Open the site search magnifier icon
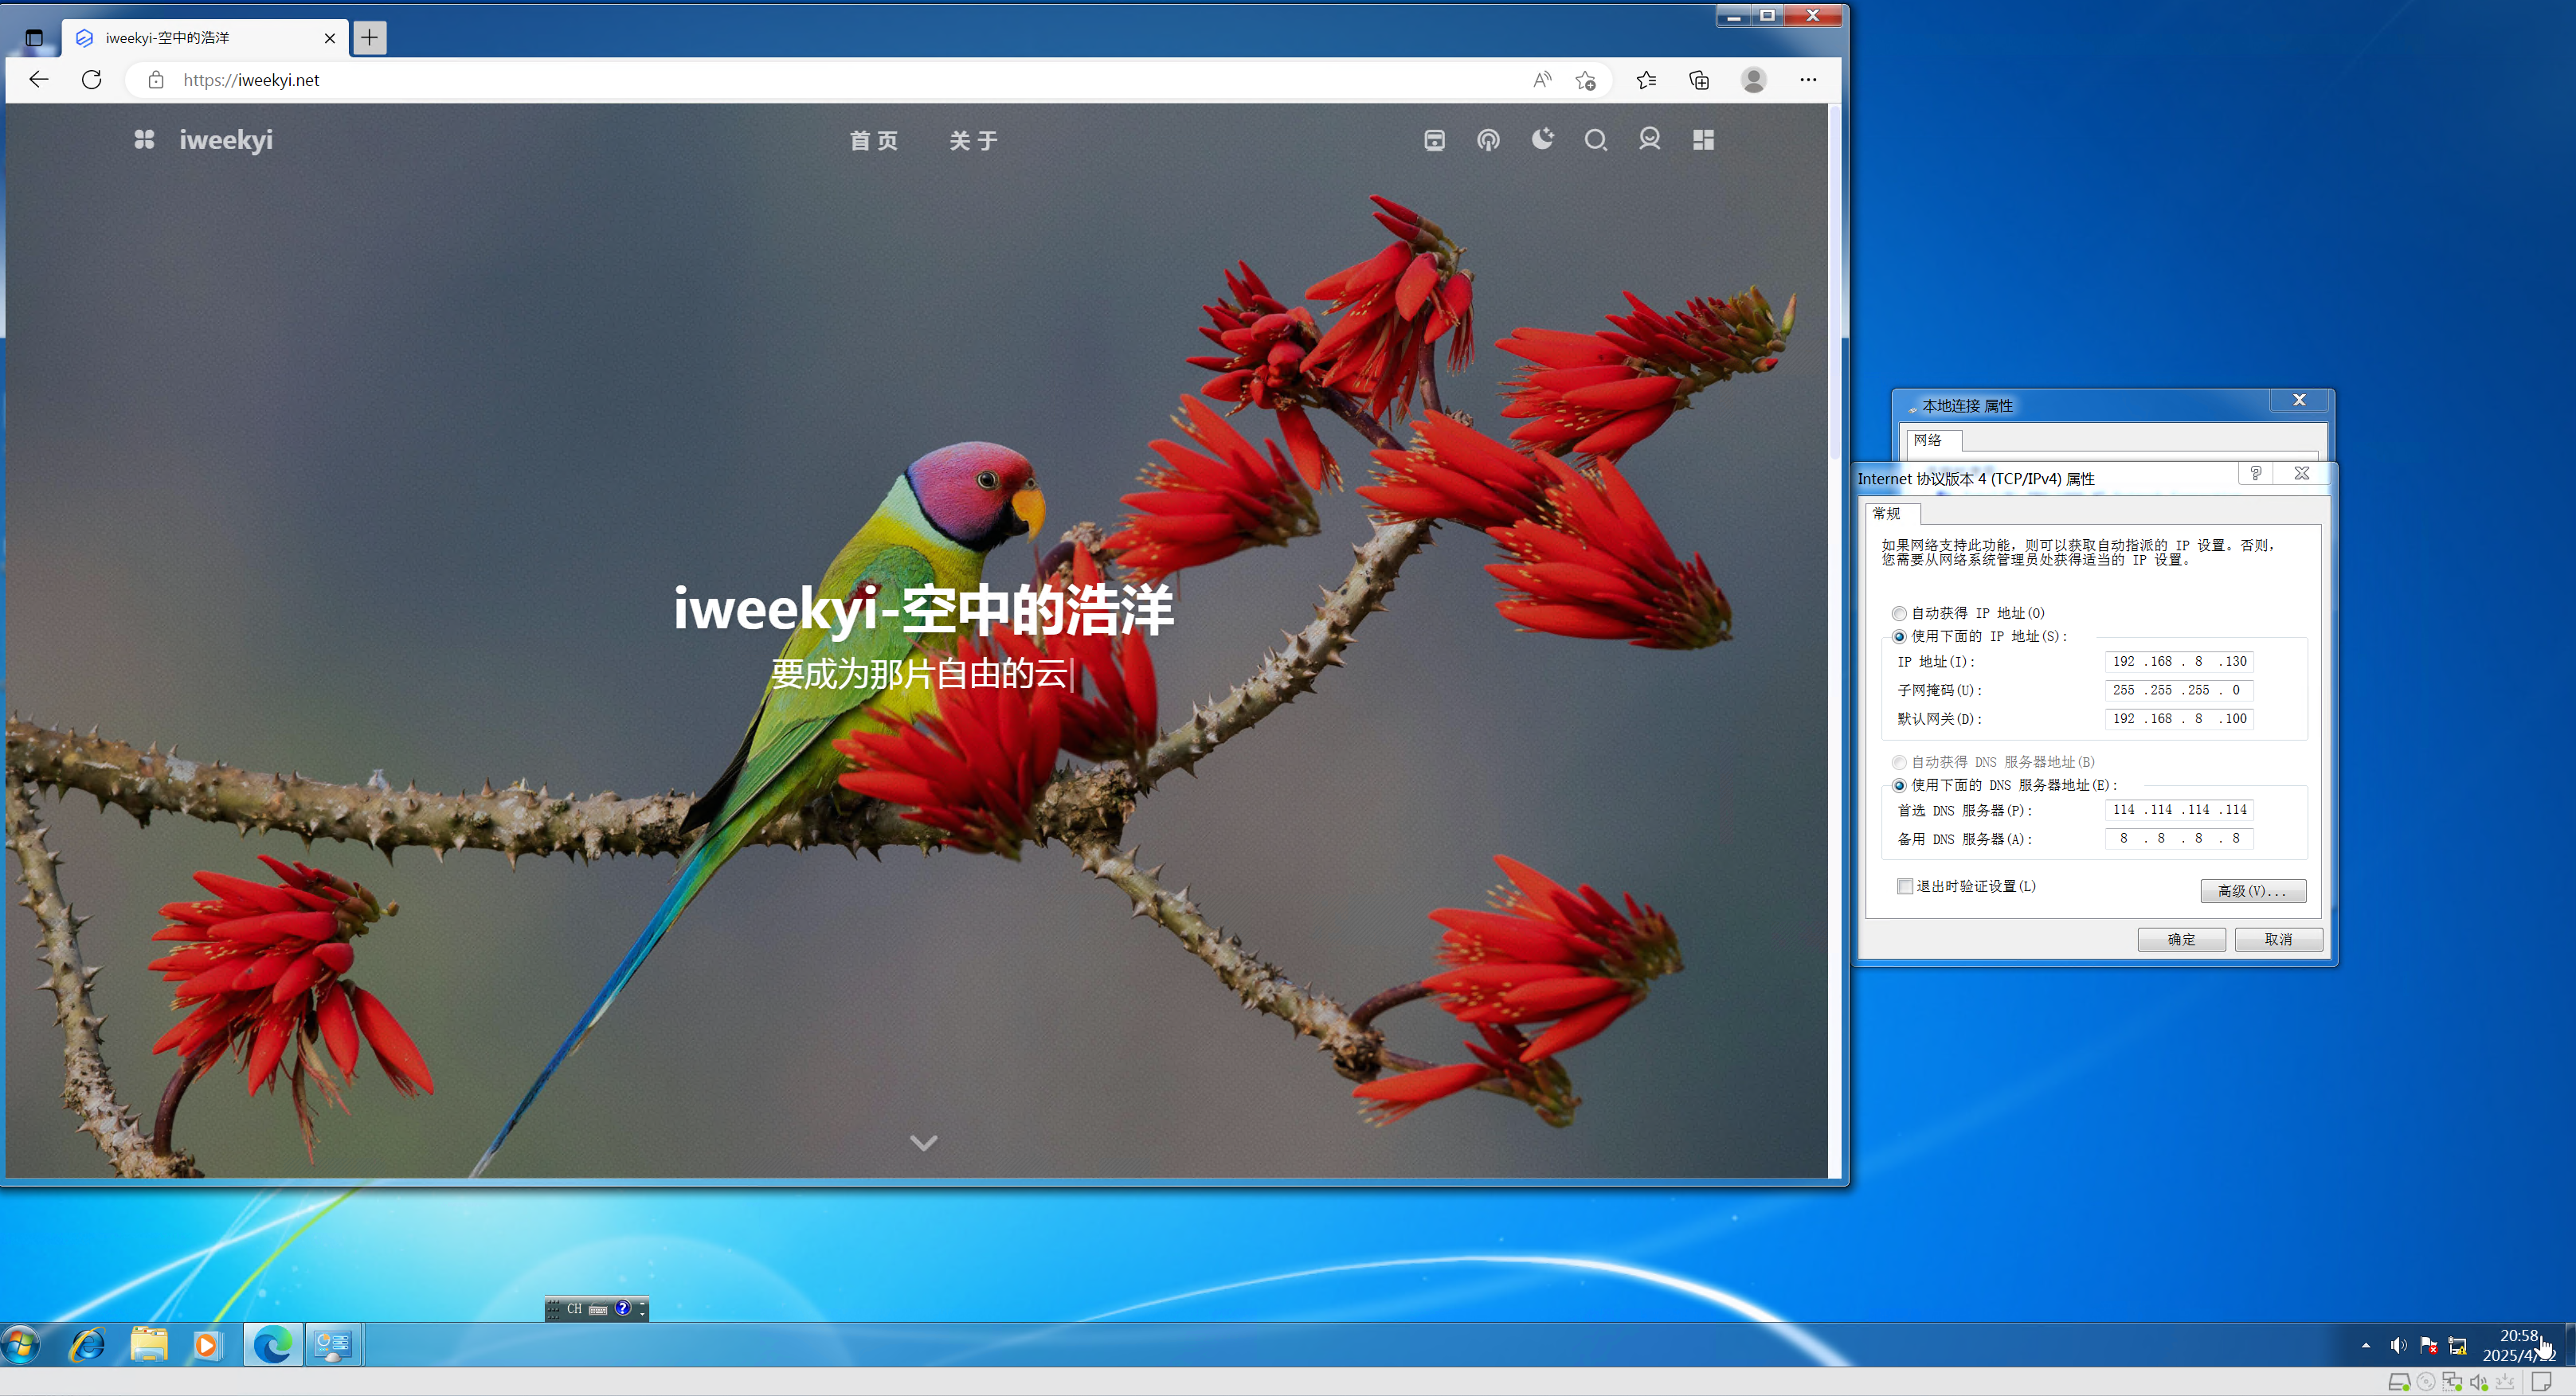The width and height of the screenshot is (2576, 1396). coord(1595,140)
